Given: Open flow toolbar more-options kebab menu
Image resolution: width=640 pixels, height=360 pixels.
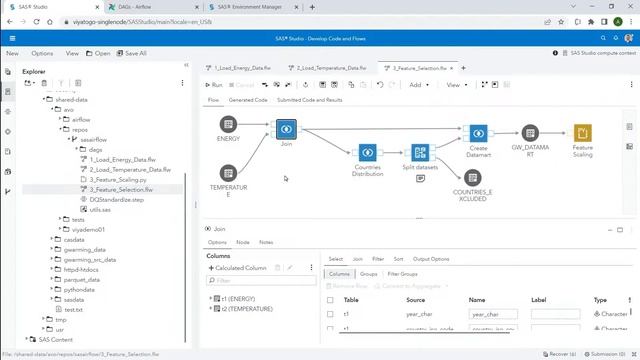Looking at the screenshot, I should click(x=631, y=84).
